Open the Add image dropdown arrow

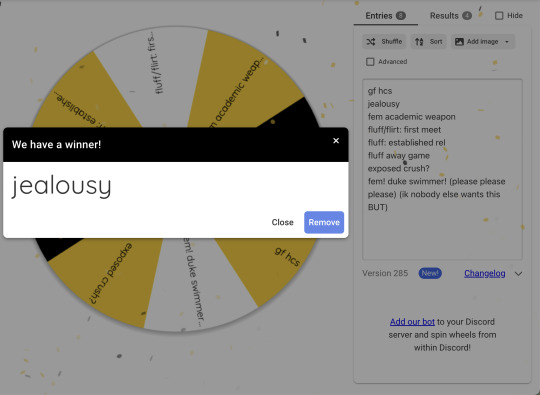click(x=507, y=42)
